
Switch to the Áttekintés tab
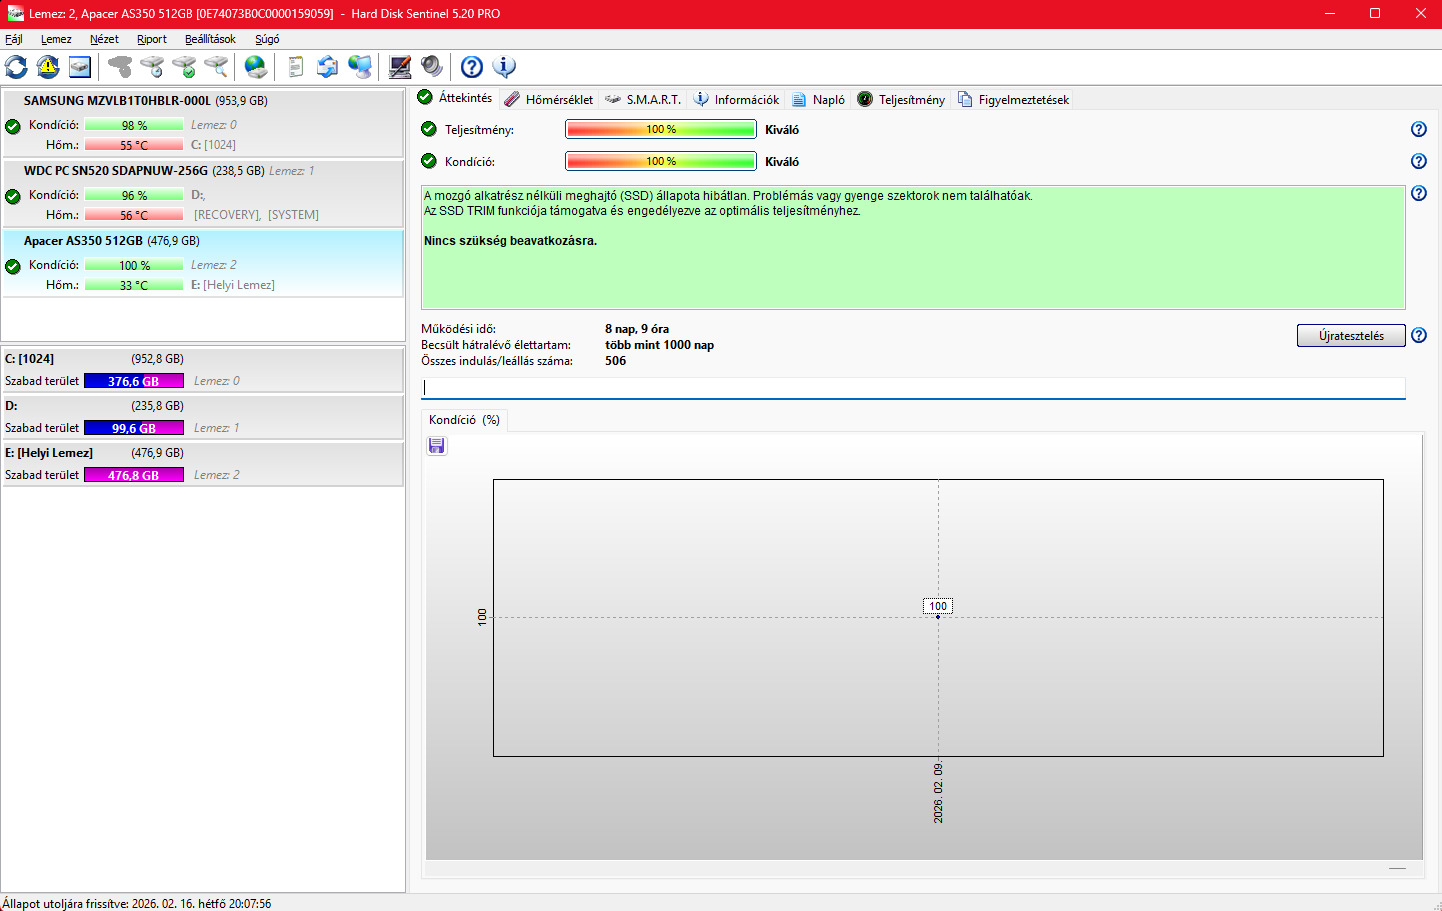[456, 98]
